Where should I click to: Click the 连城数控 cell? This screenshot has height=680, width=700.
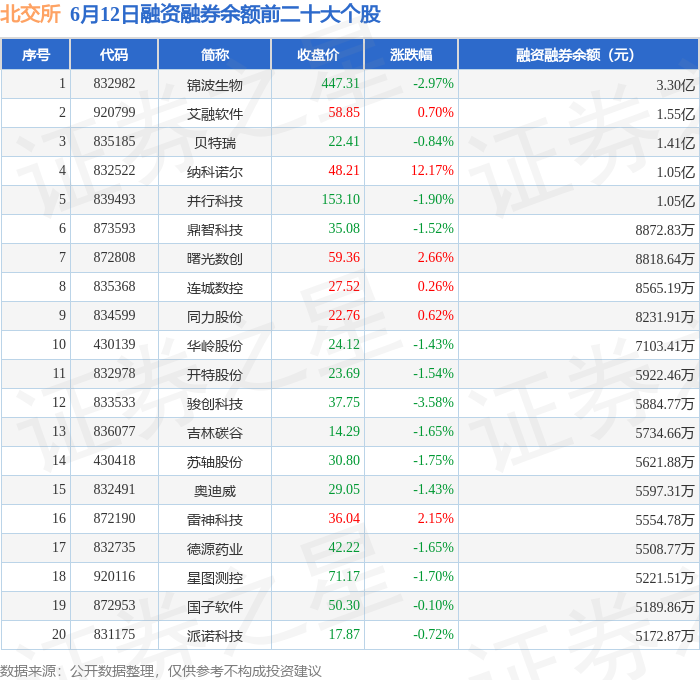click(x=215, y=288)
